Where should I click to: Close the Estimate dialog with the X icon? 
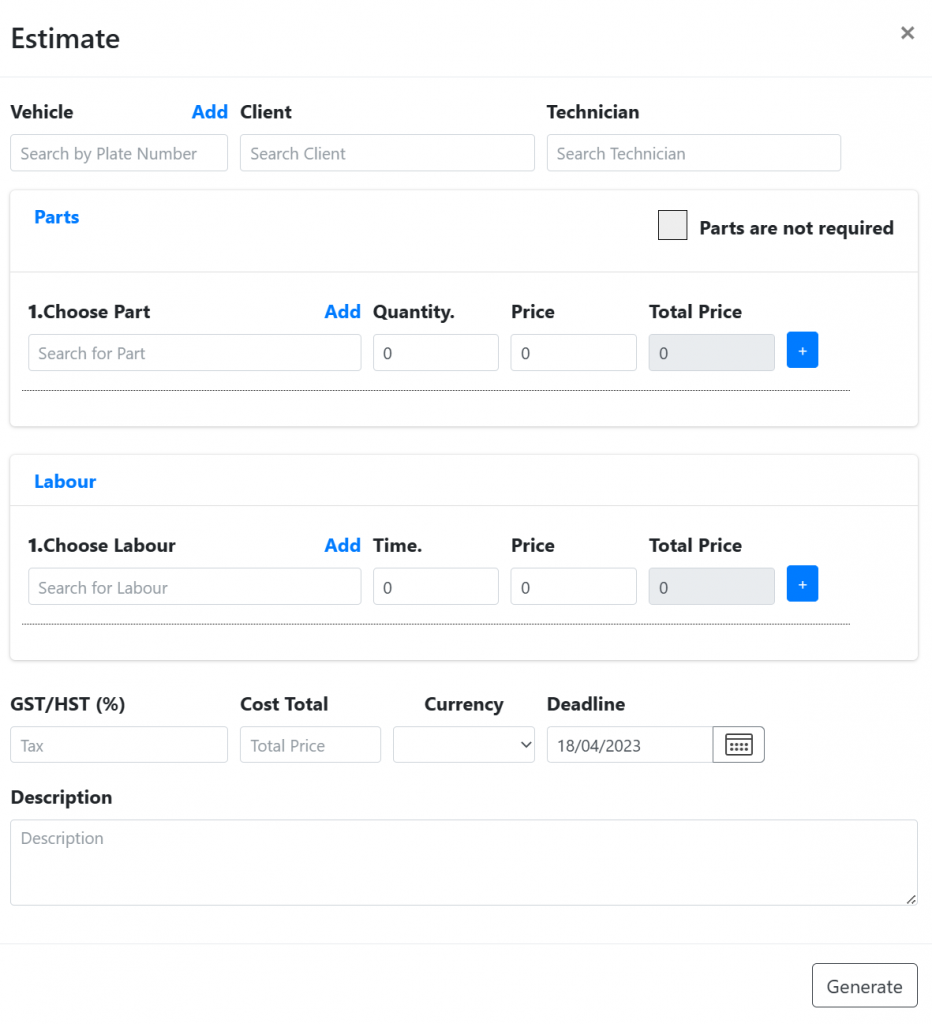click(907, 33)
